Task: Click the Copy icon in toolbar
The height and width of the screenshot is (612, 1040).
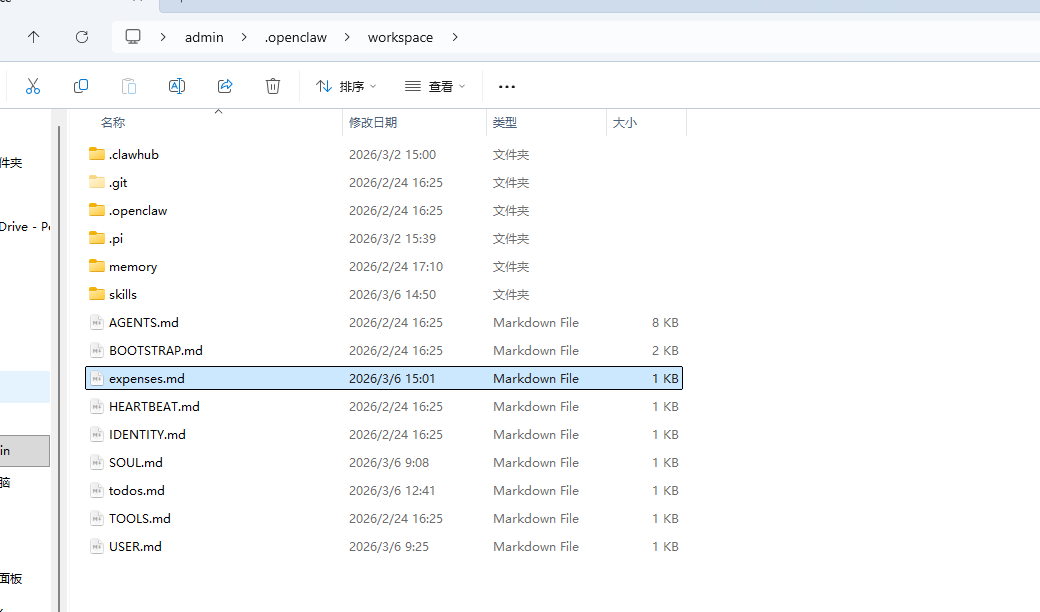Action: point(81,86)
